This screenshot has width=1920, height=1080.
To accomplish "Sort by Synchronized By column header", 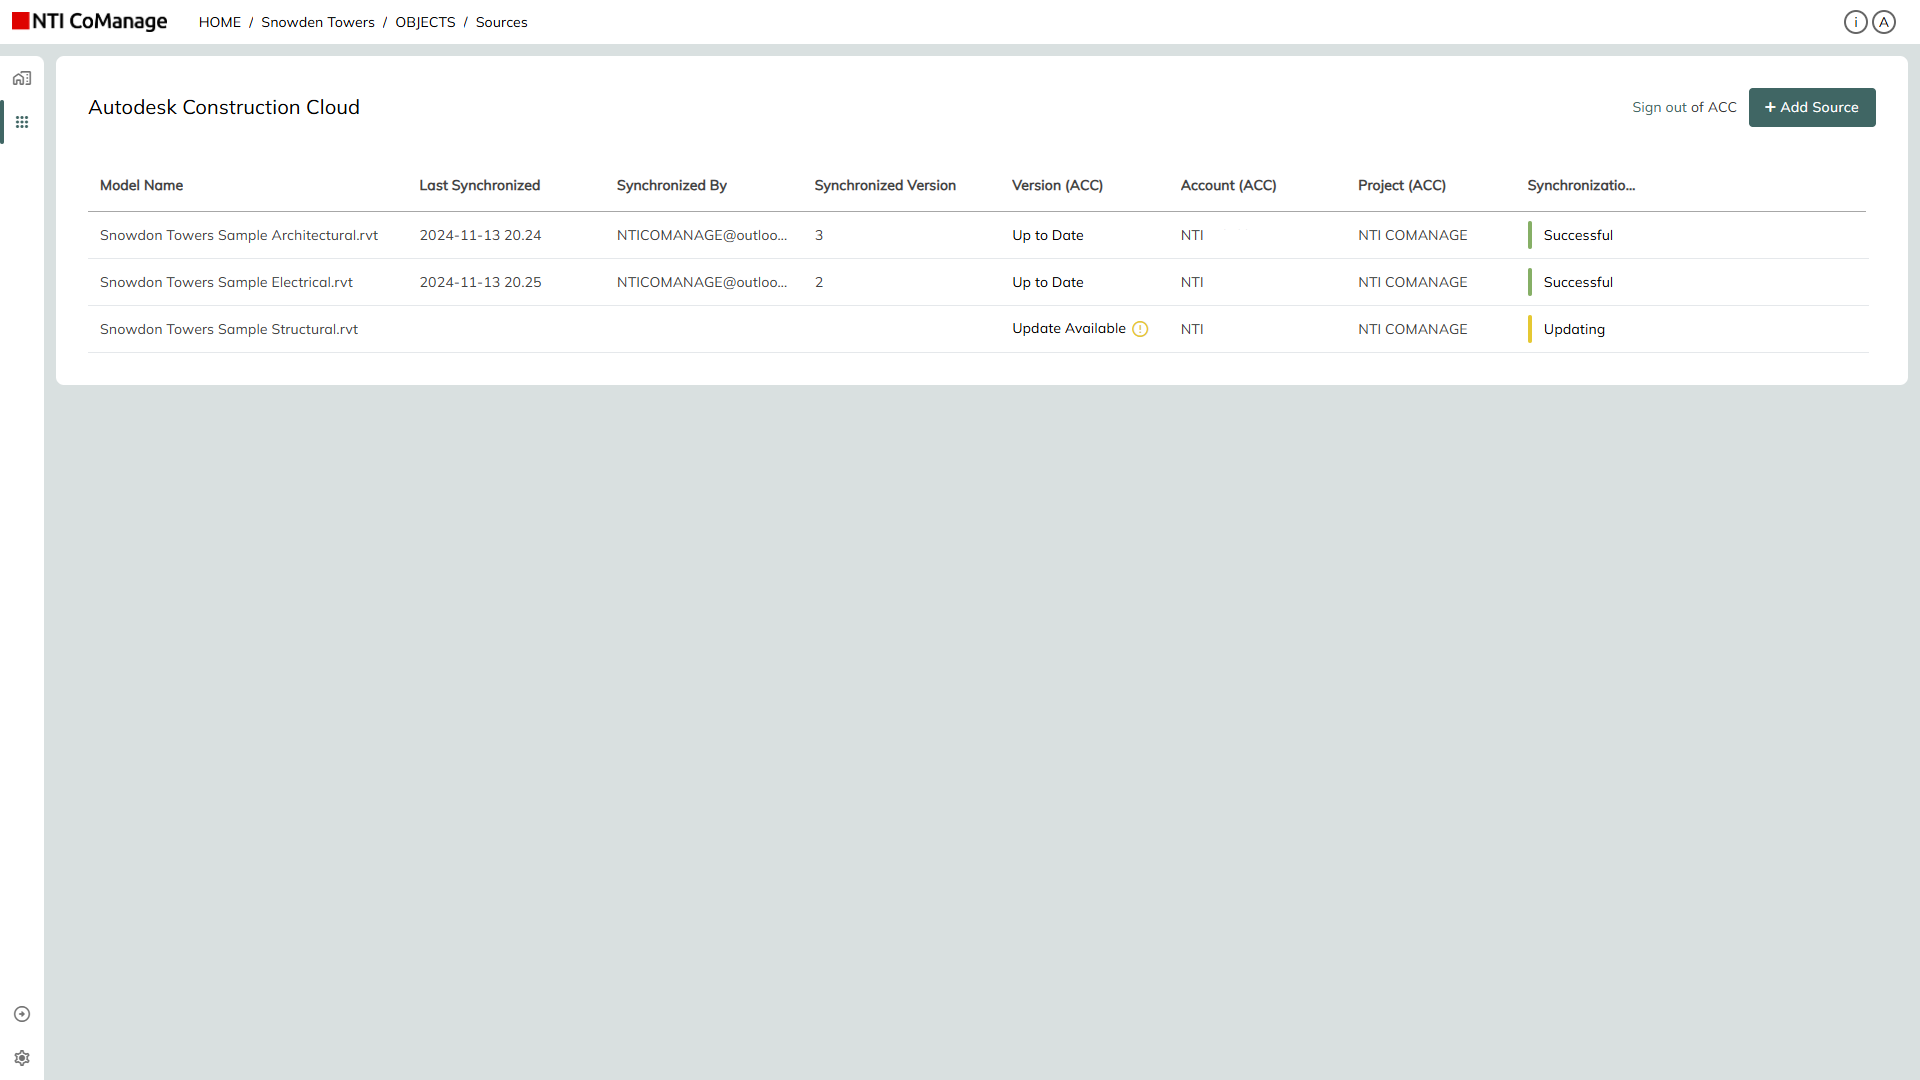I will (672, 185).
